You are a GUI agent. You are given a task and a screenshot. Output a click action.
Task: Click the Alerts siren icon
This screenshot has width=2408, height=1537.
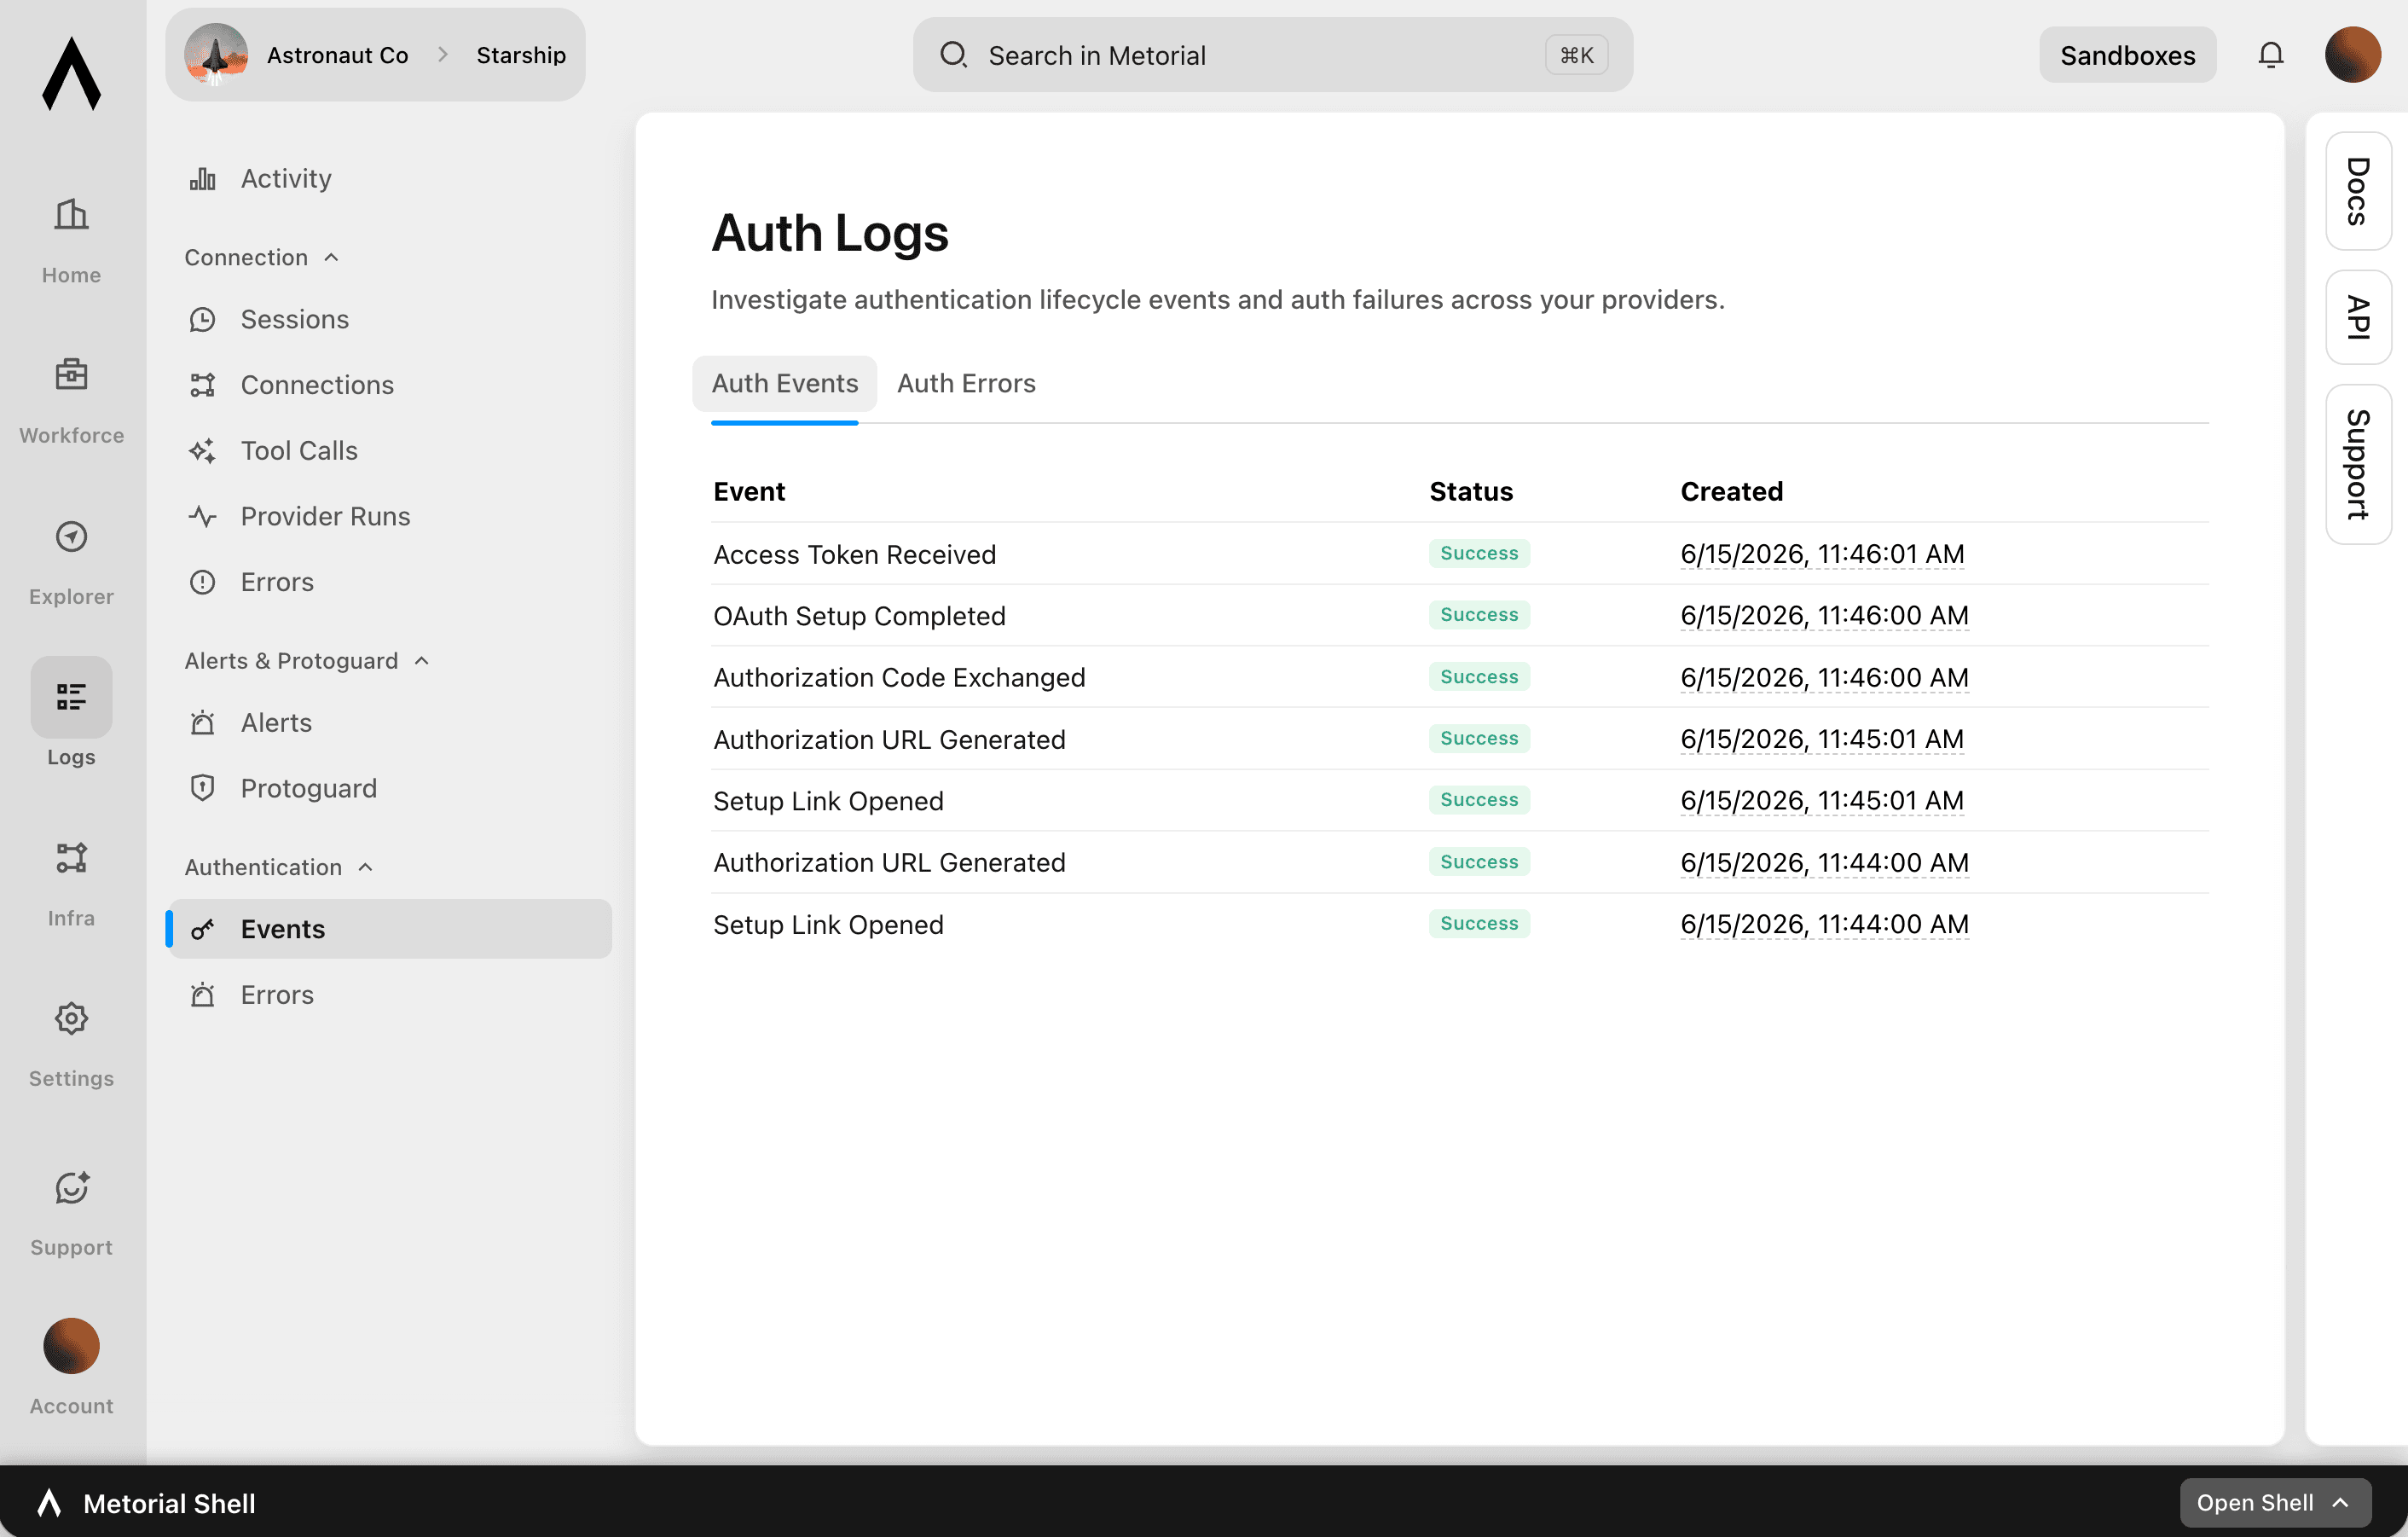point(203,723)
